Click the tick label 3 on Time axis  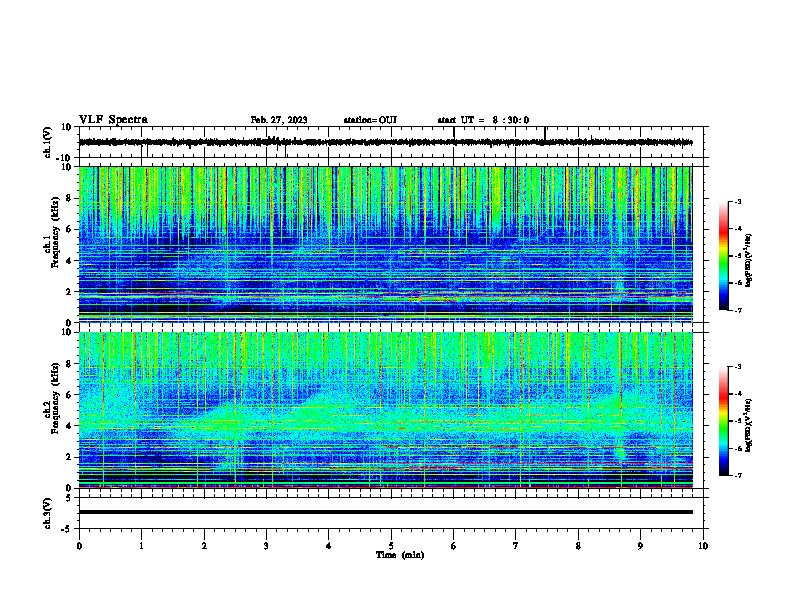point(266,546)
